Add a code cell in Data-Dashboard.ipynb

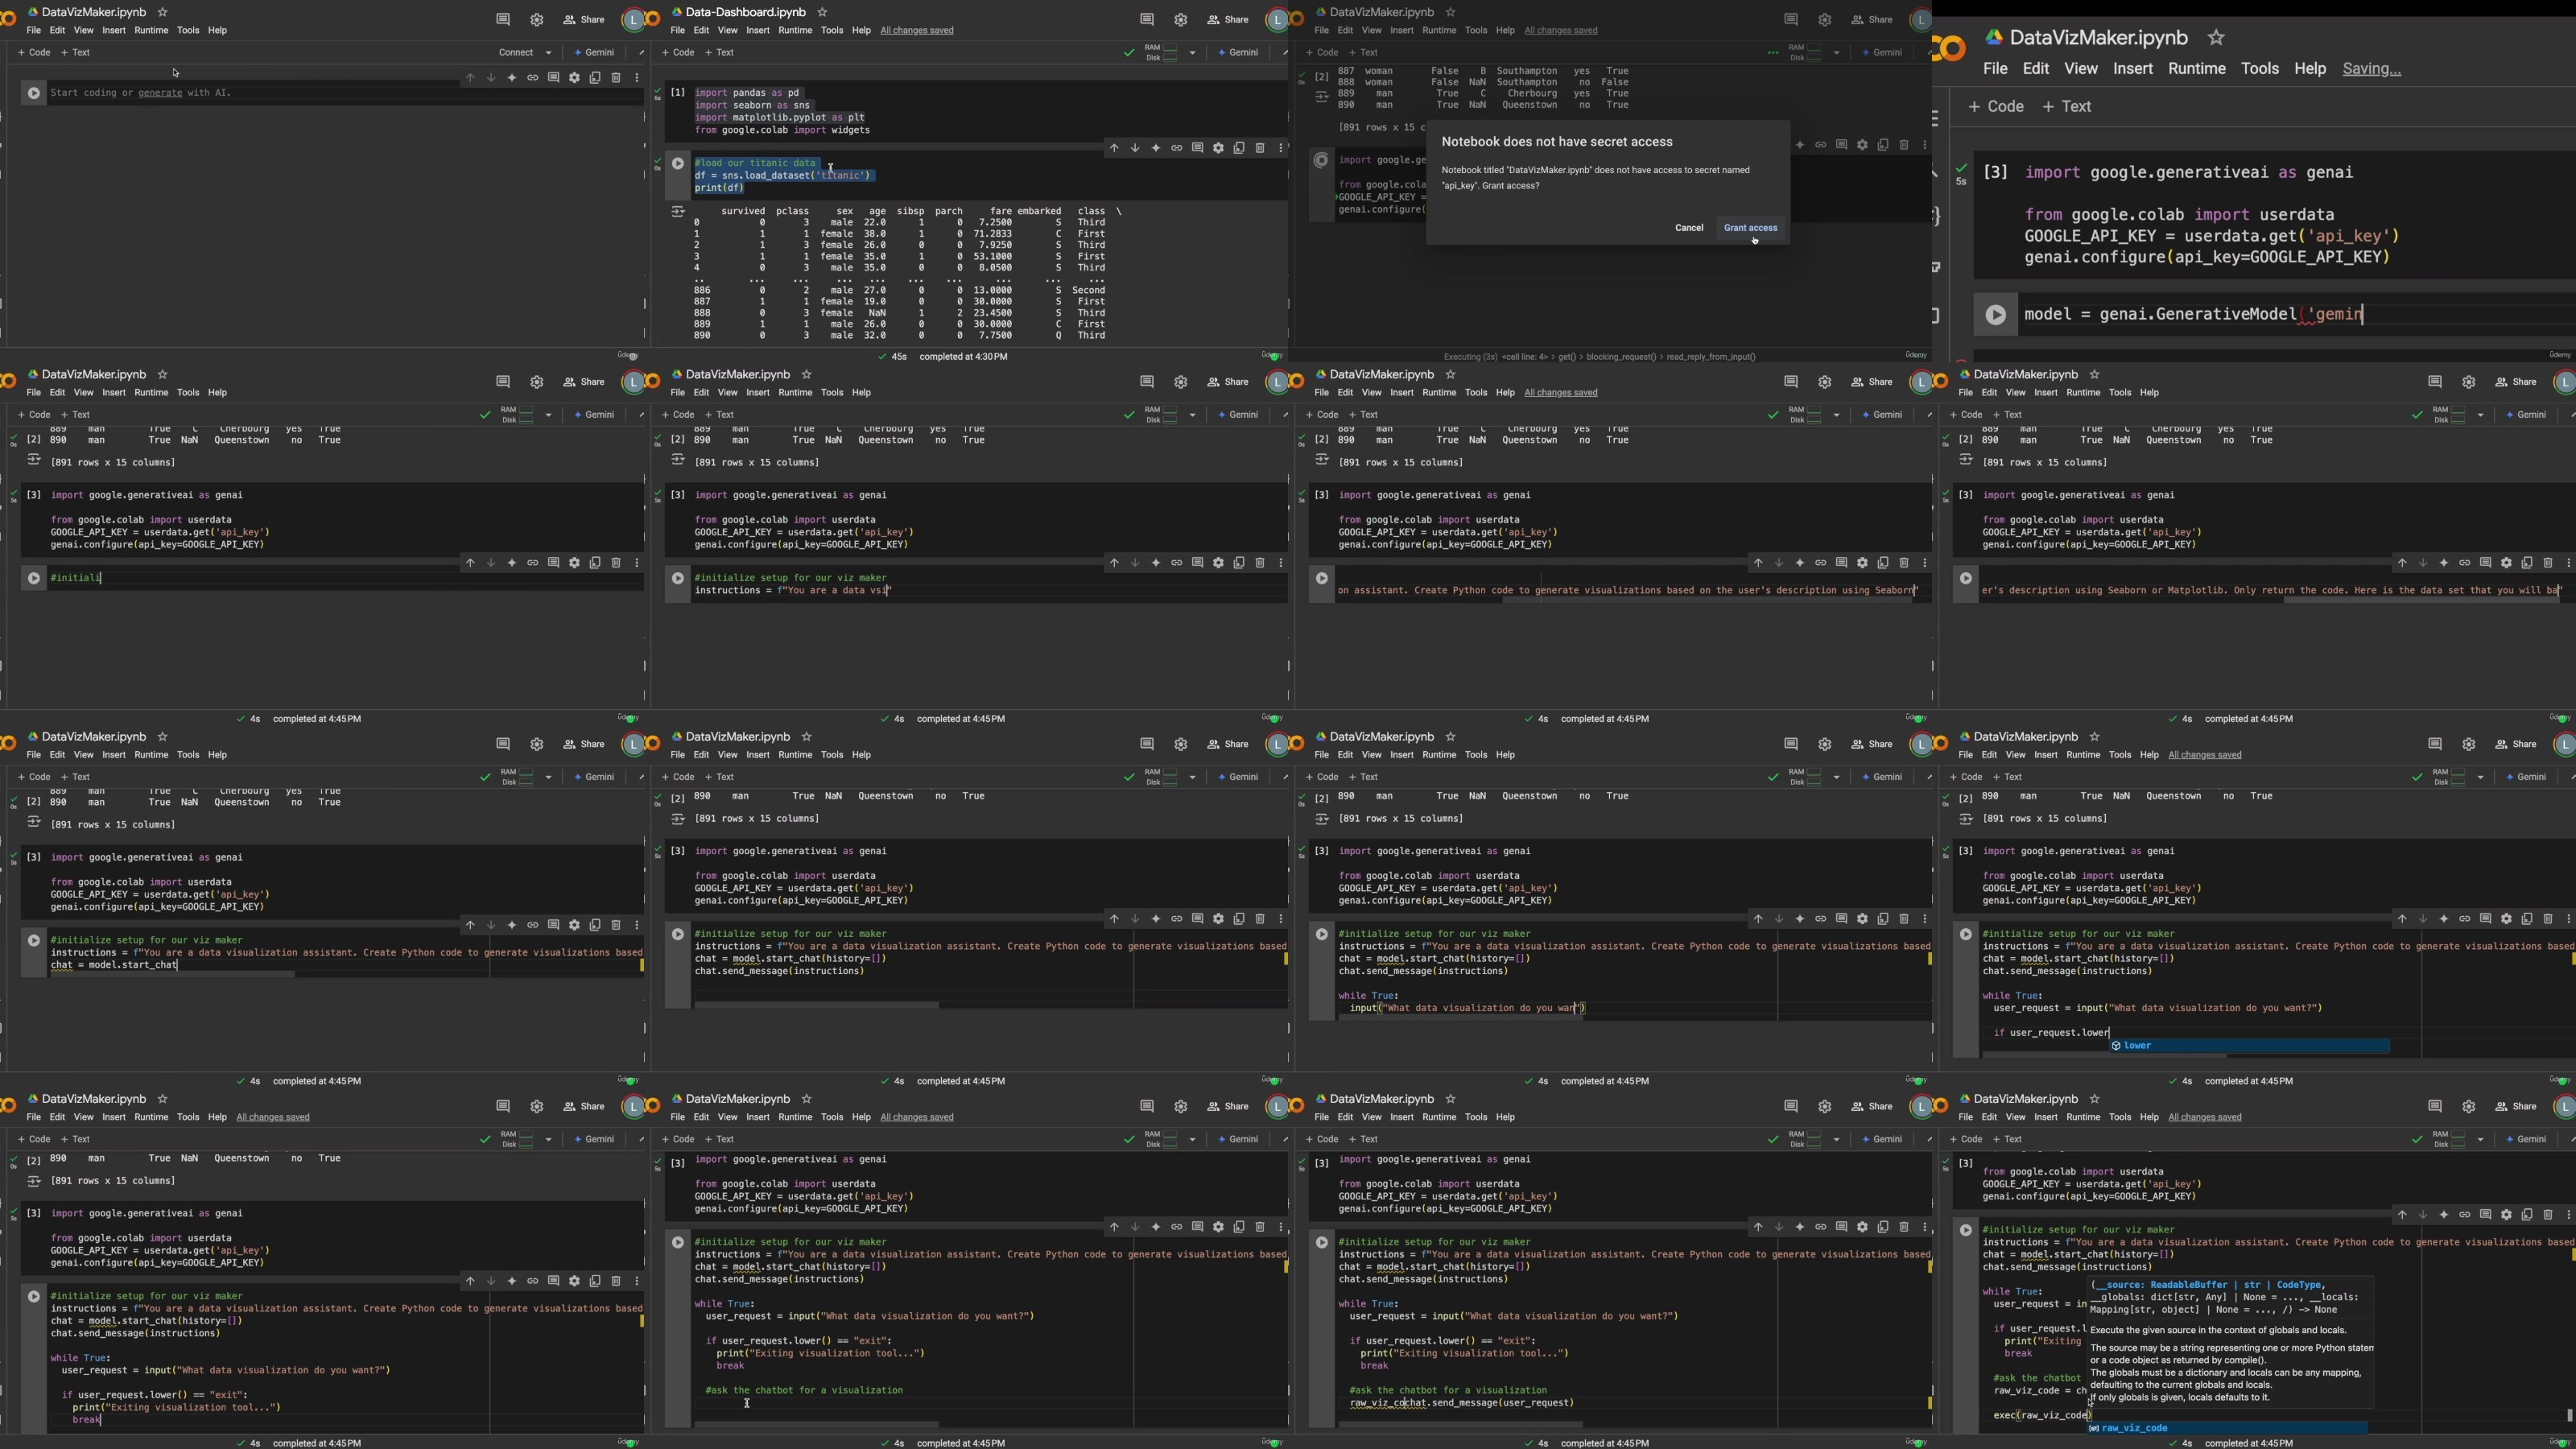pos(679,52)
